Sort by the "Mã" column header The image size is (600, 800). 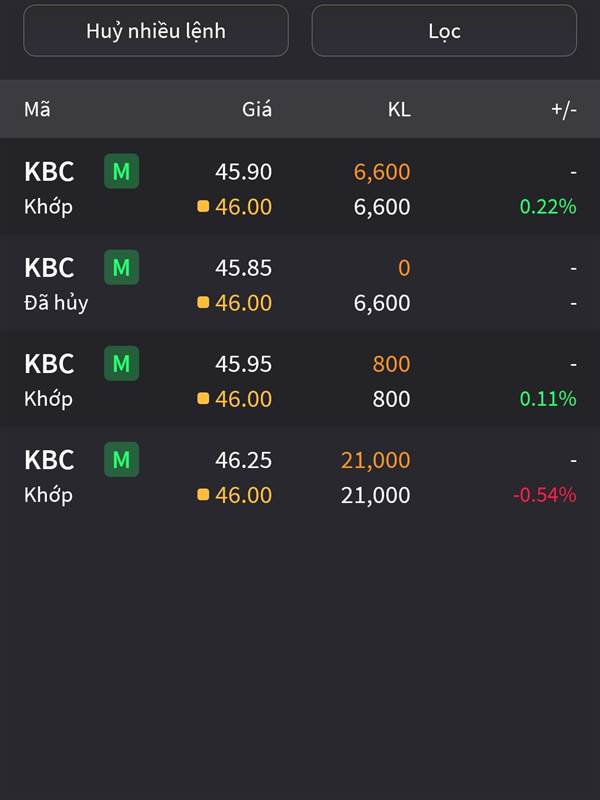pos(37,109)
